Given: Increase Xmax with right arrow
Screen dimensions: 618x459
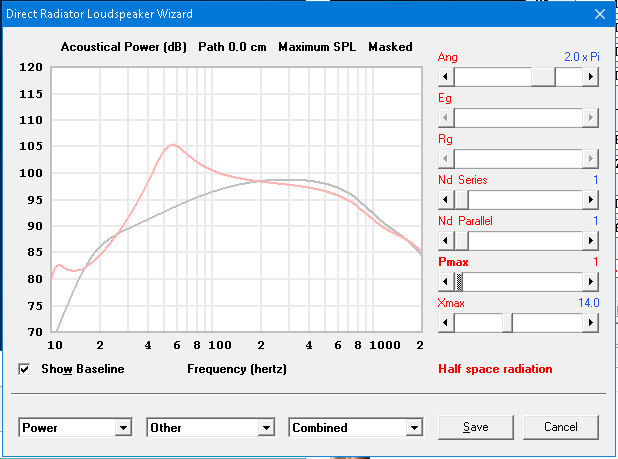Looking at the screenshot, I should click(x=590, y=322).
